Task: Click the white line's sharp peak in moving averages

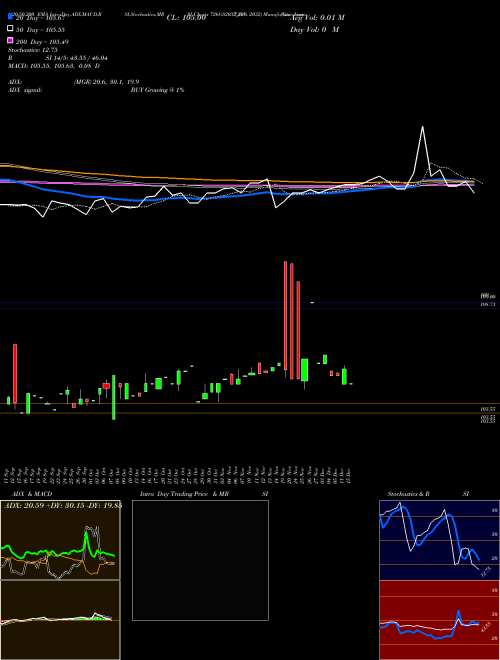Action: point(423,127)
